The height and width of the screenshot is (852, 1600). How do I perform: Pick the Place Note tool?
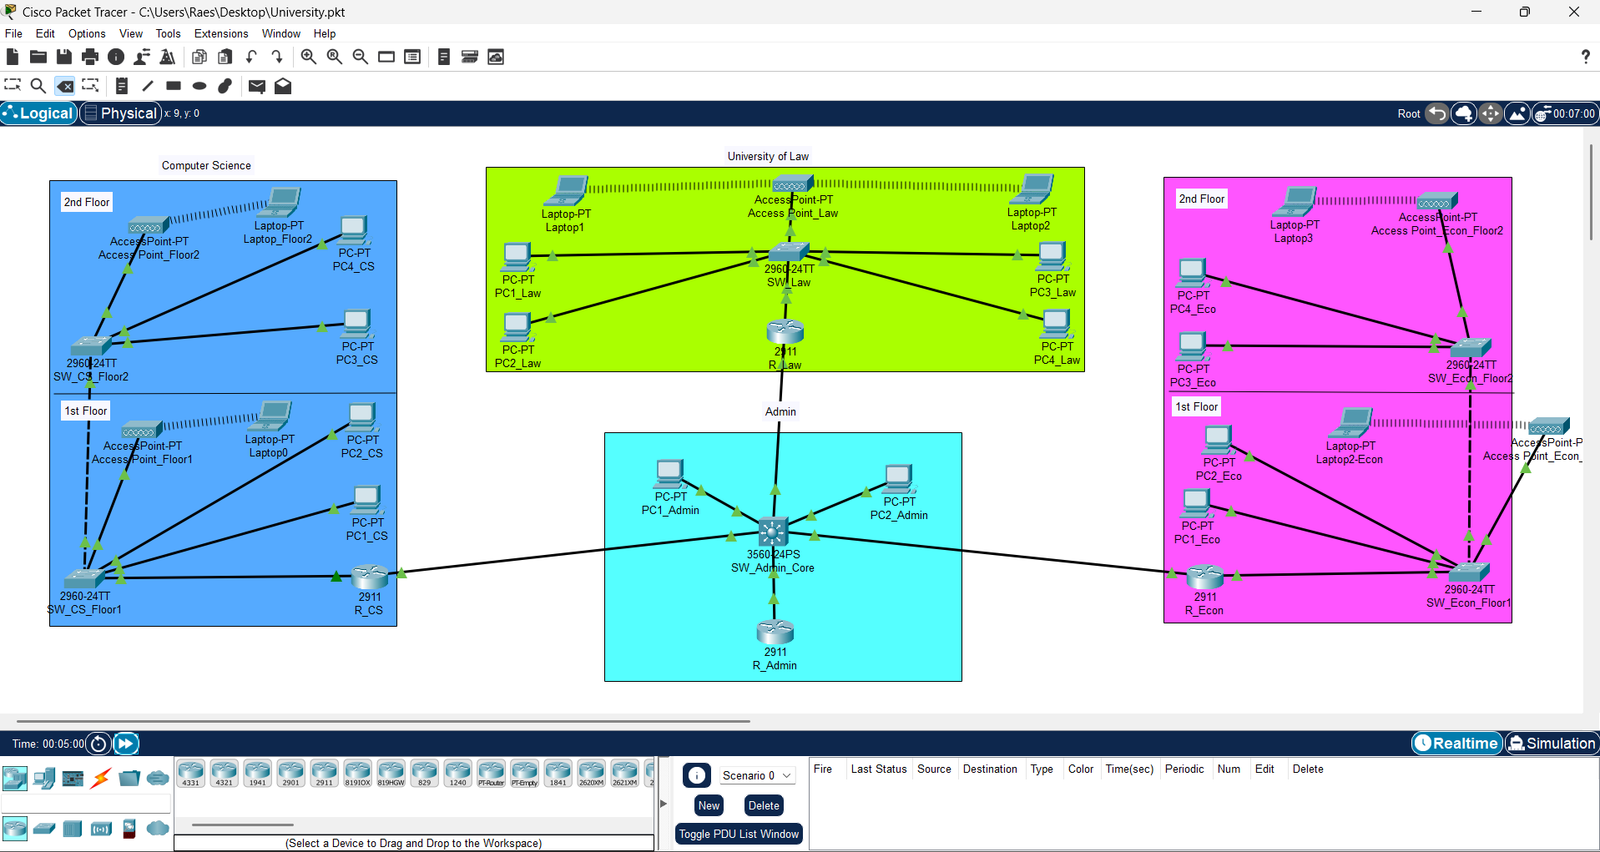coord(121,86)
